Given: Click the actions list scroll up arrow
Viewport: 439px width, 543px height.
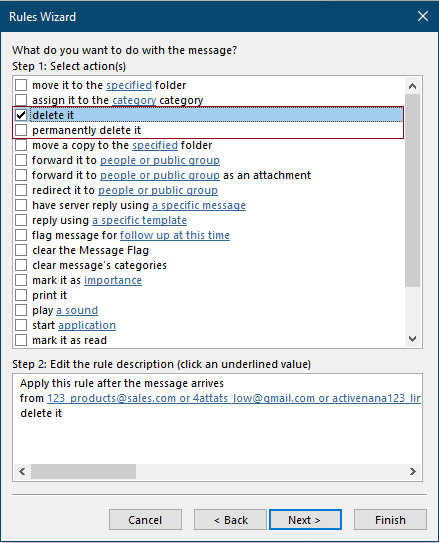Looking at the screenshot, I should click(x=412, y=86).
